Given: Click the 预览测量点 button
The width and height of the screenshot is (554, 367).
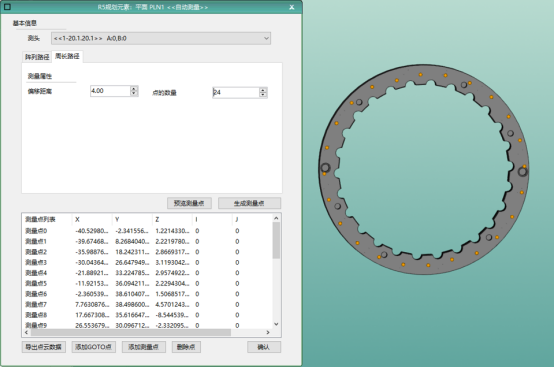Looking at the screenshot, I should [x=189, y=203].
